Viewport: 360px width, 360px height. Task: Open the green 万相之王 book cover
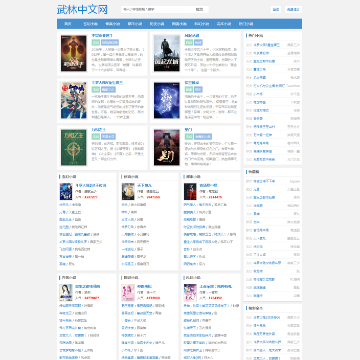tap(74, 147)
